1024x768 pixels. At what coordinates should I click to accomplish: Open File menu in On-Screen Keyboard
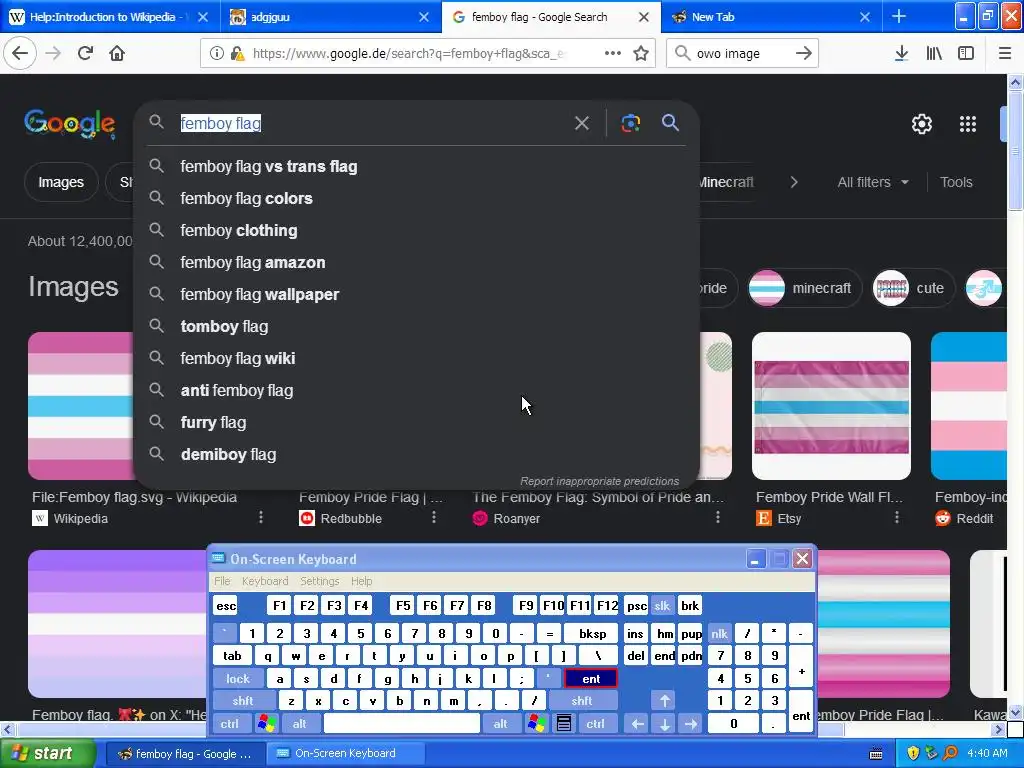222,581
